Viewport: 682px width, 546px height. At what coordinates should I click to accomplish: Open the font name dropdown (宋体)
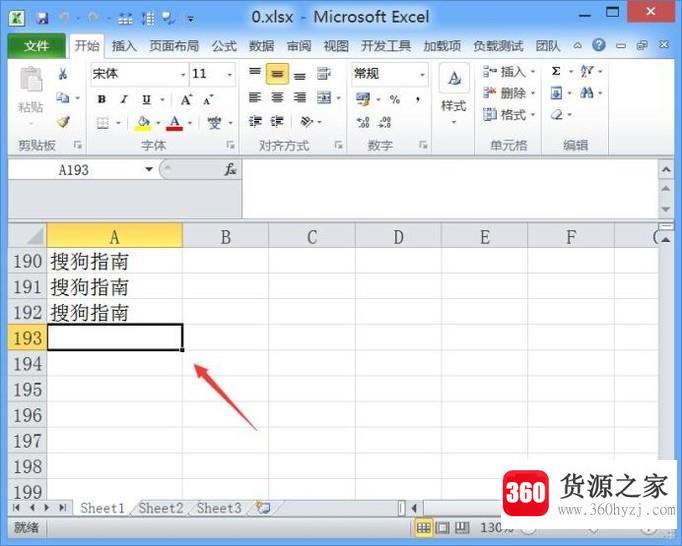183,75
